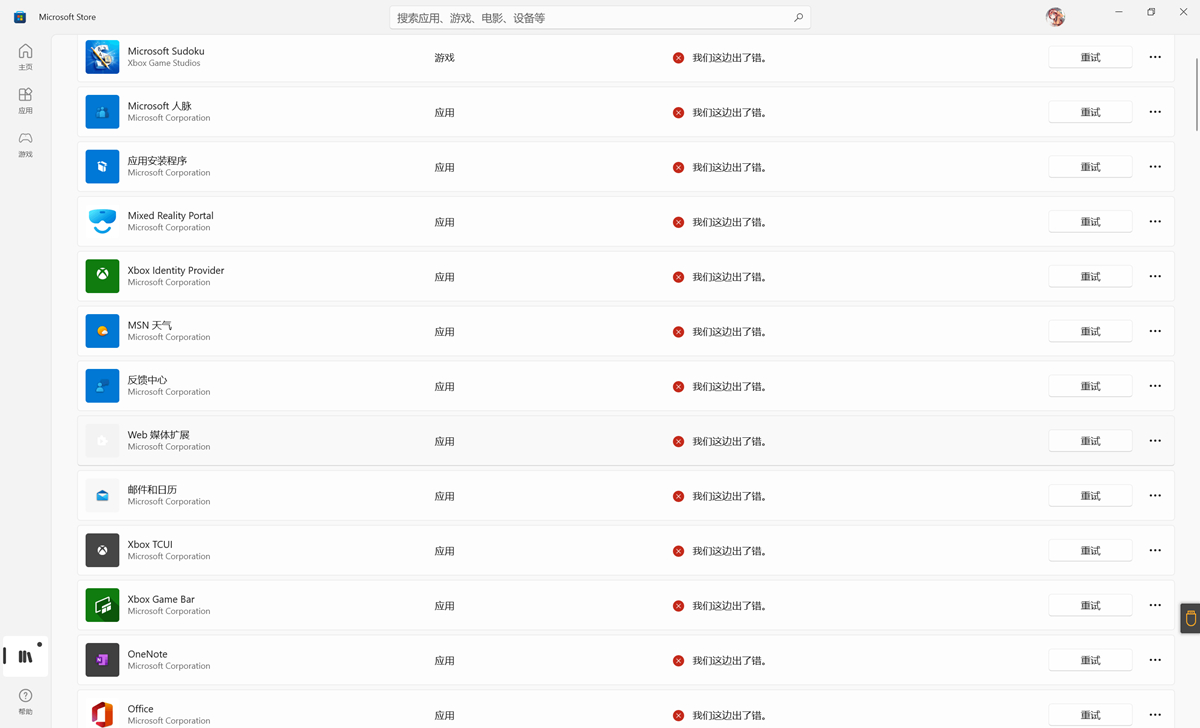1200x728 pixels.
Task: Click the Mixed Reality Portal icon
Action: coord(102,221)
